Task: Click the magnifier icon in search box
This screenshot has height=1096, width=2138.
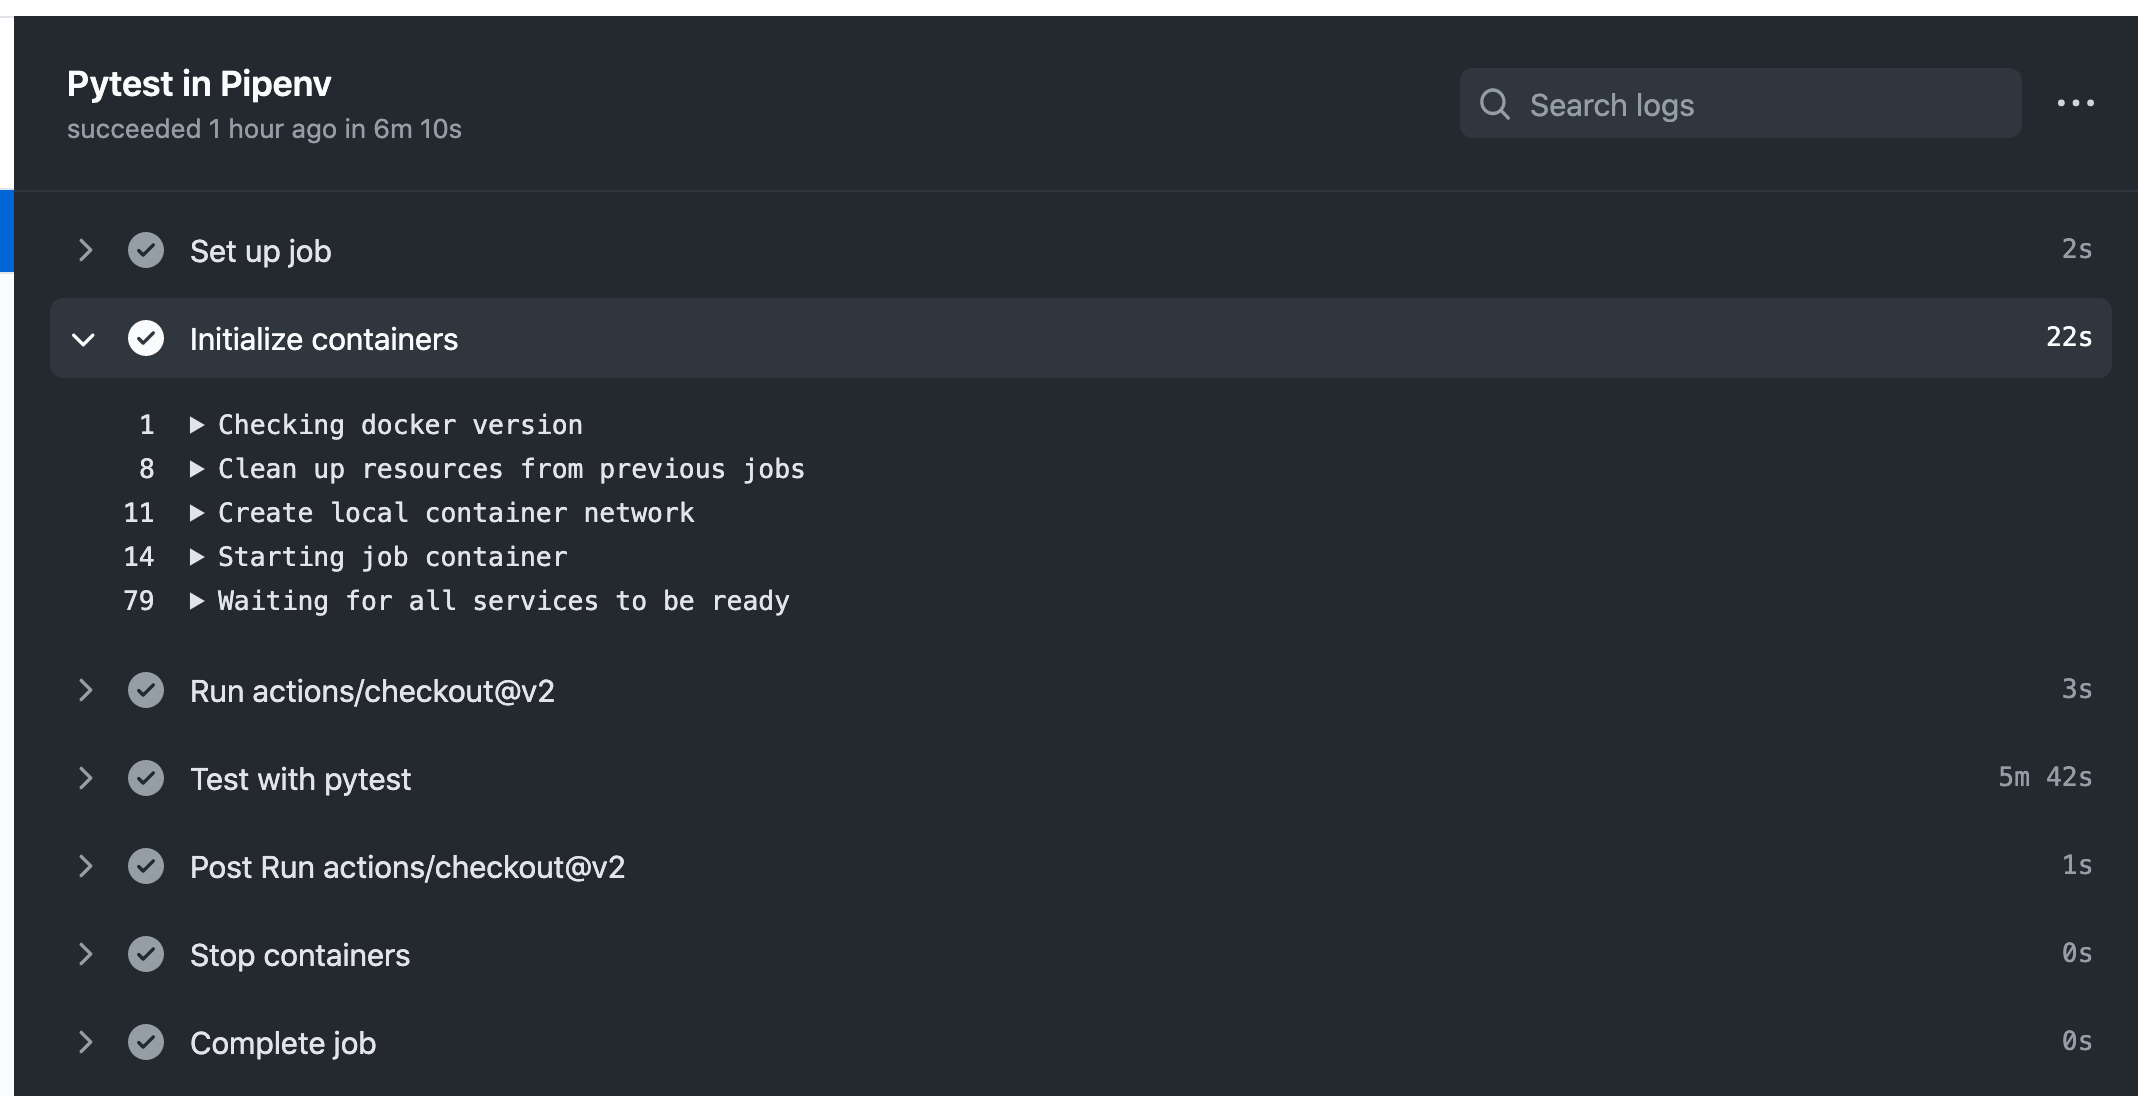Action: click(1494, 104)
